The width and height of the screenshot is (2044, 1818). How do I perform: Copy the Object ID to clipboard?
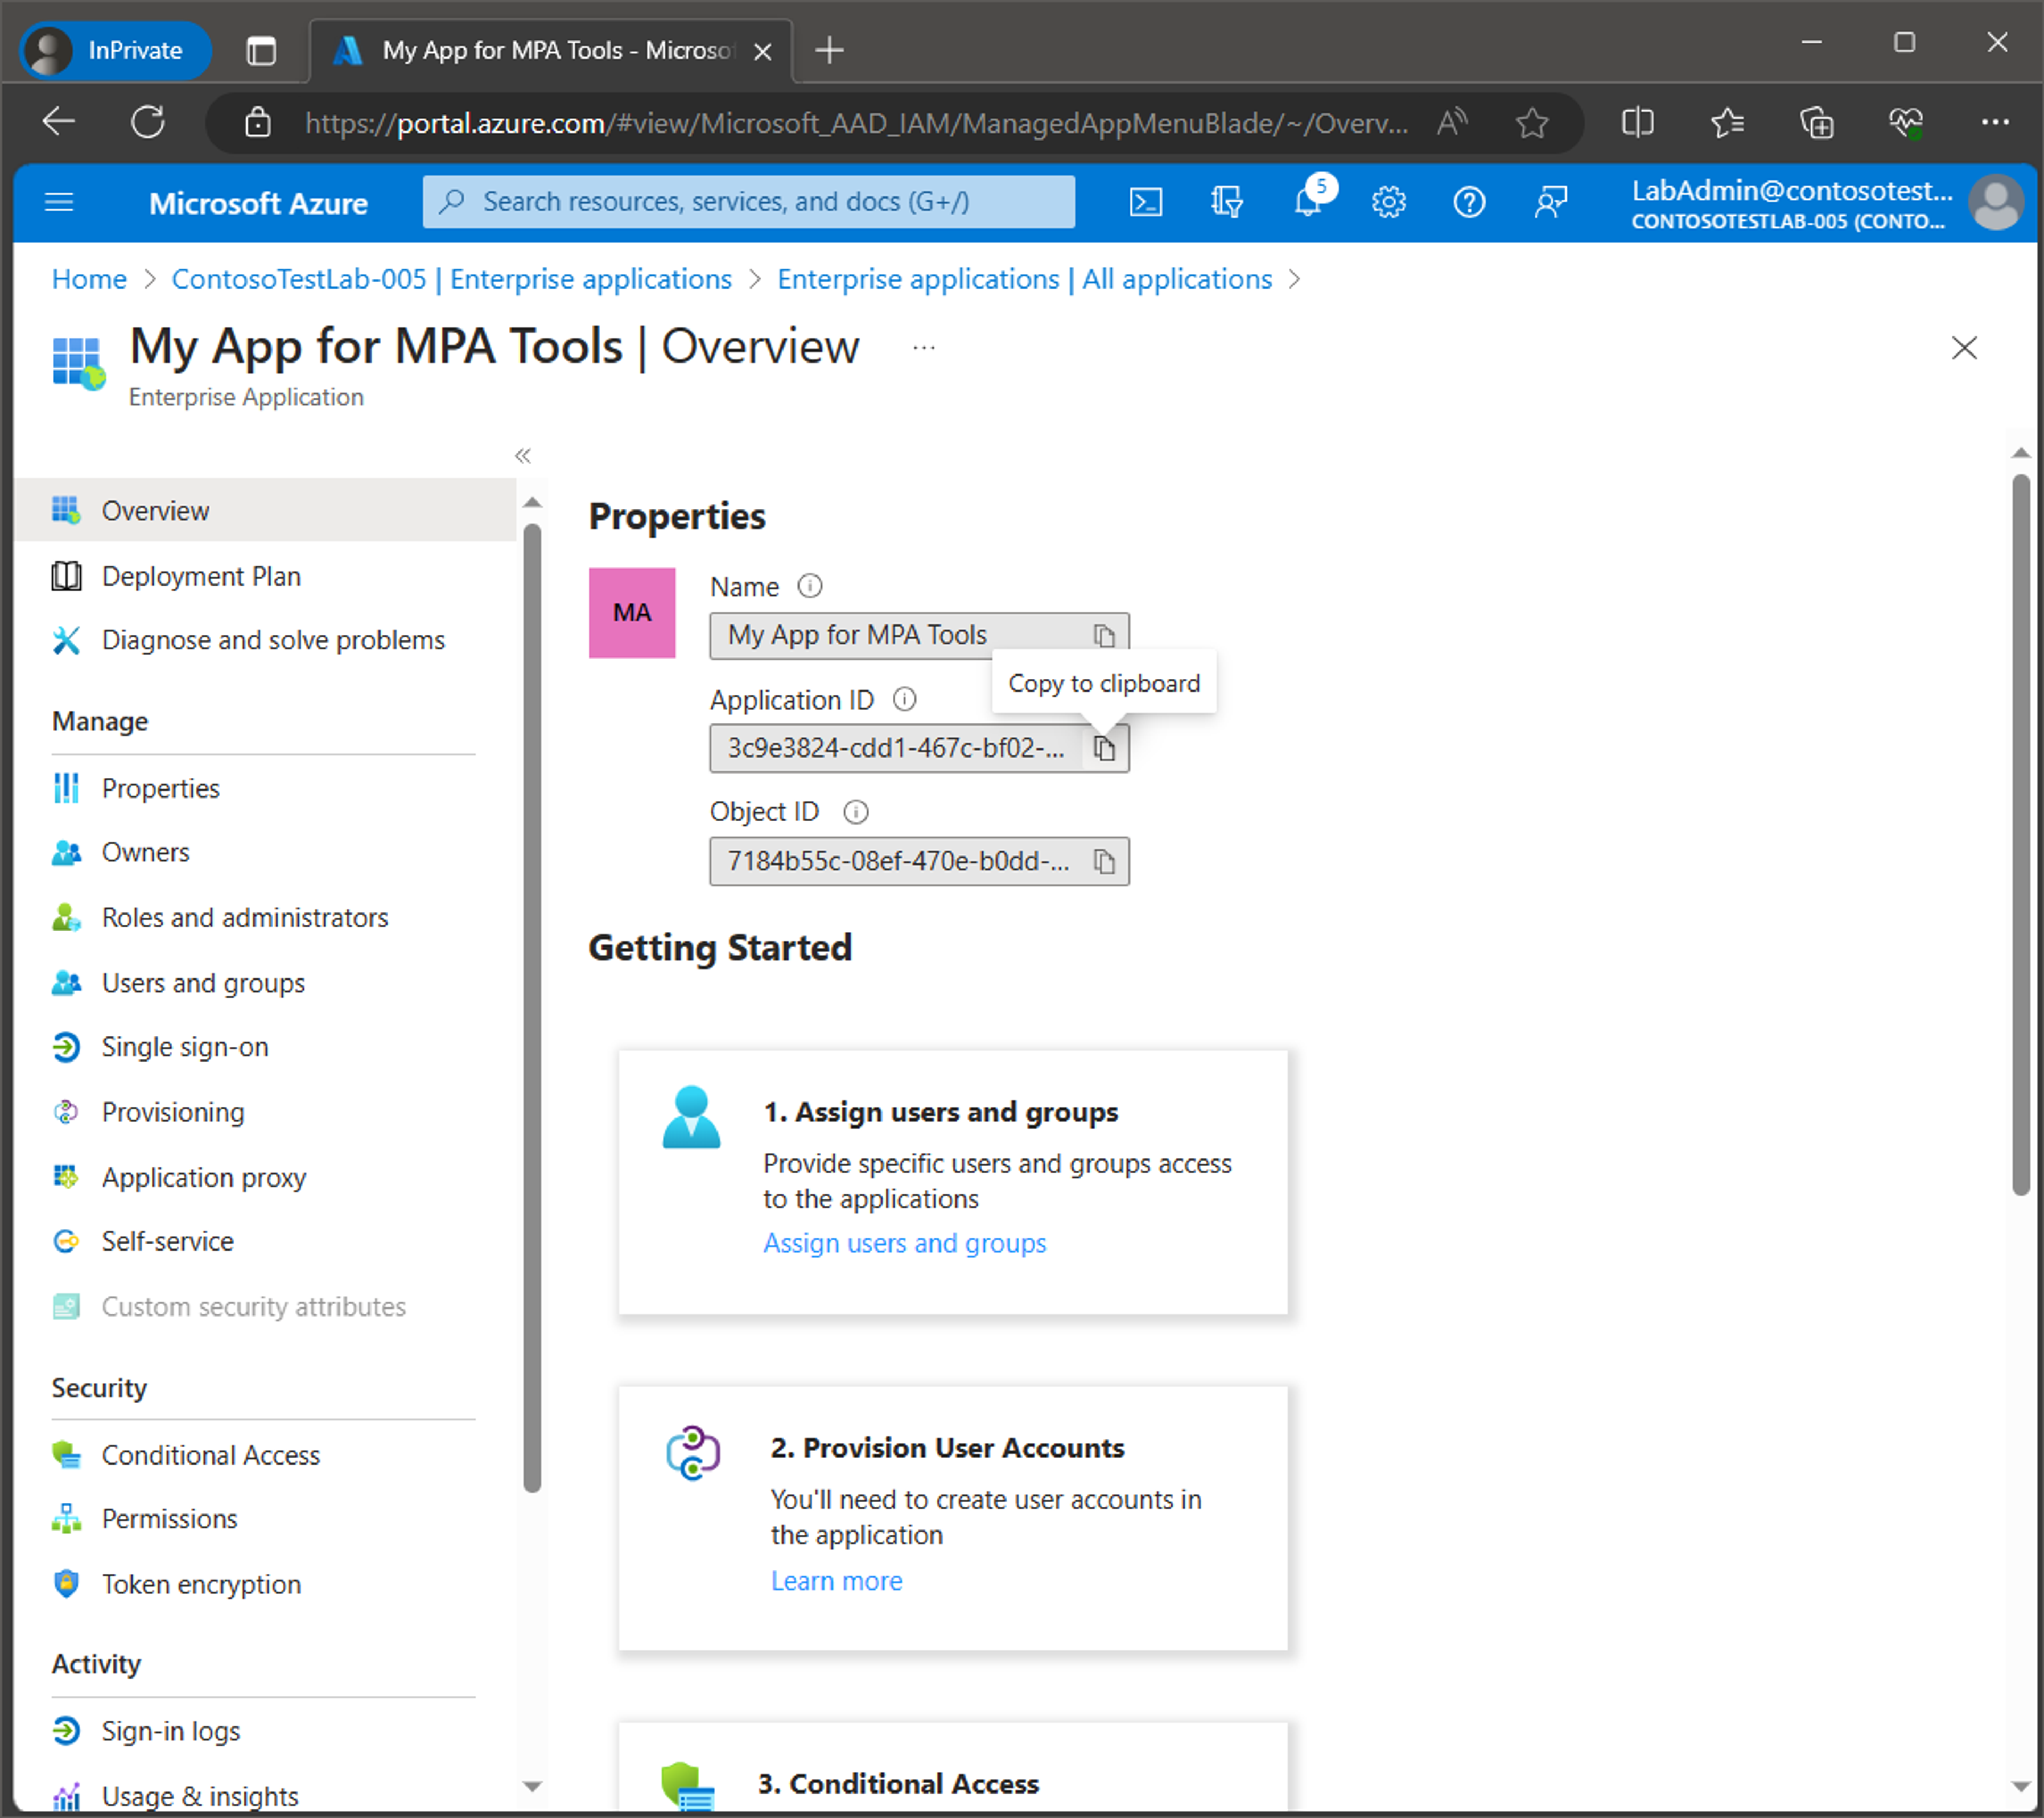click(1104, 861)
